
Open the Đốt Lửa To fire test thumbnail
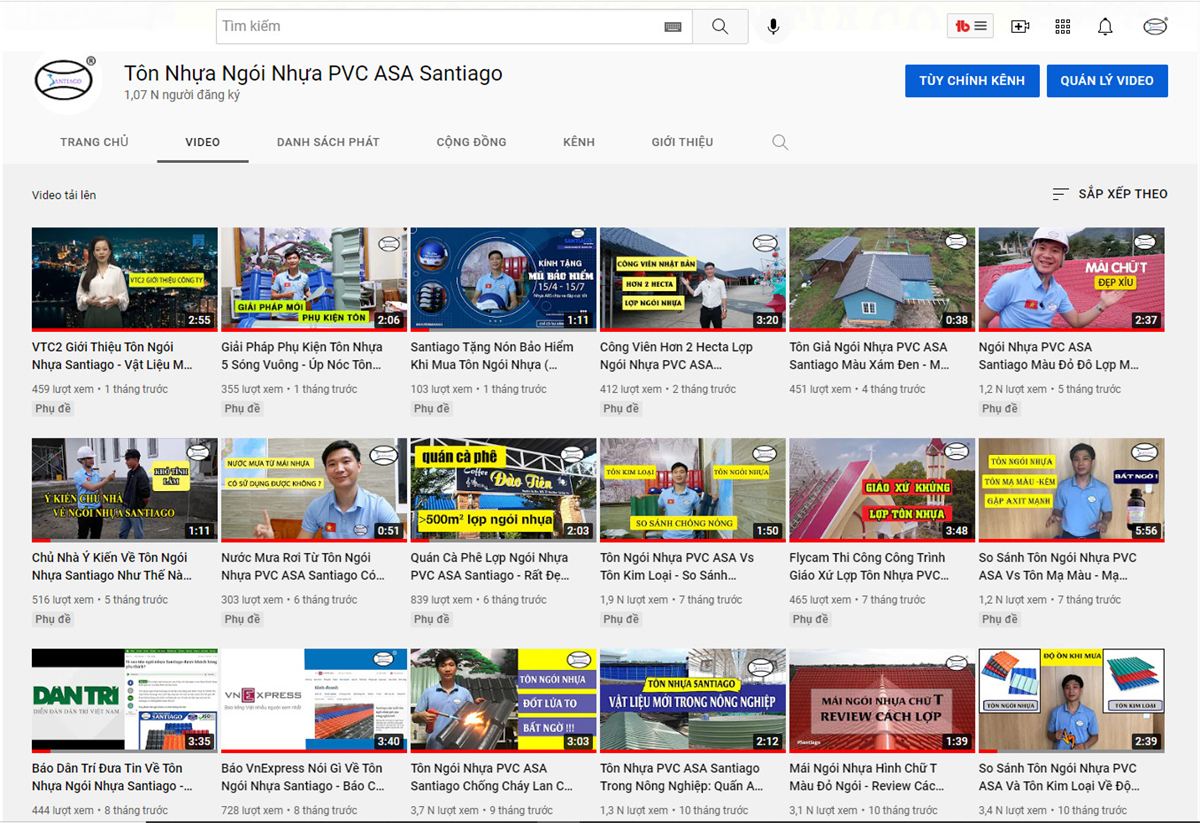click(x=503, y=701)
